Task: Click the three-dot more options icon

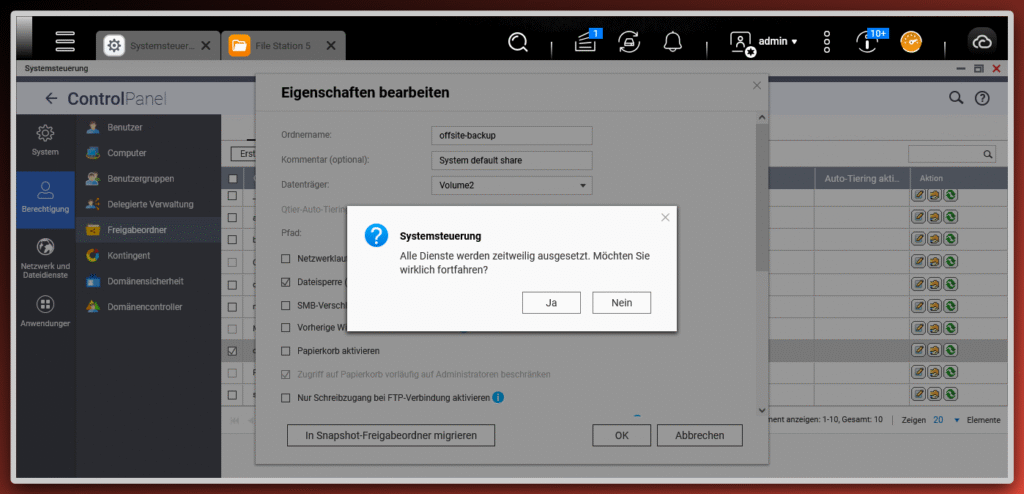Action: pos(827,42)
